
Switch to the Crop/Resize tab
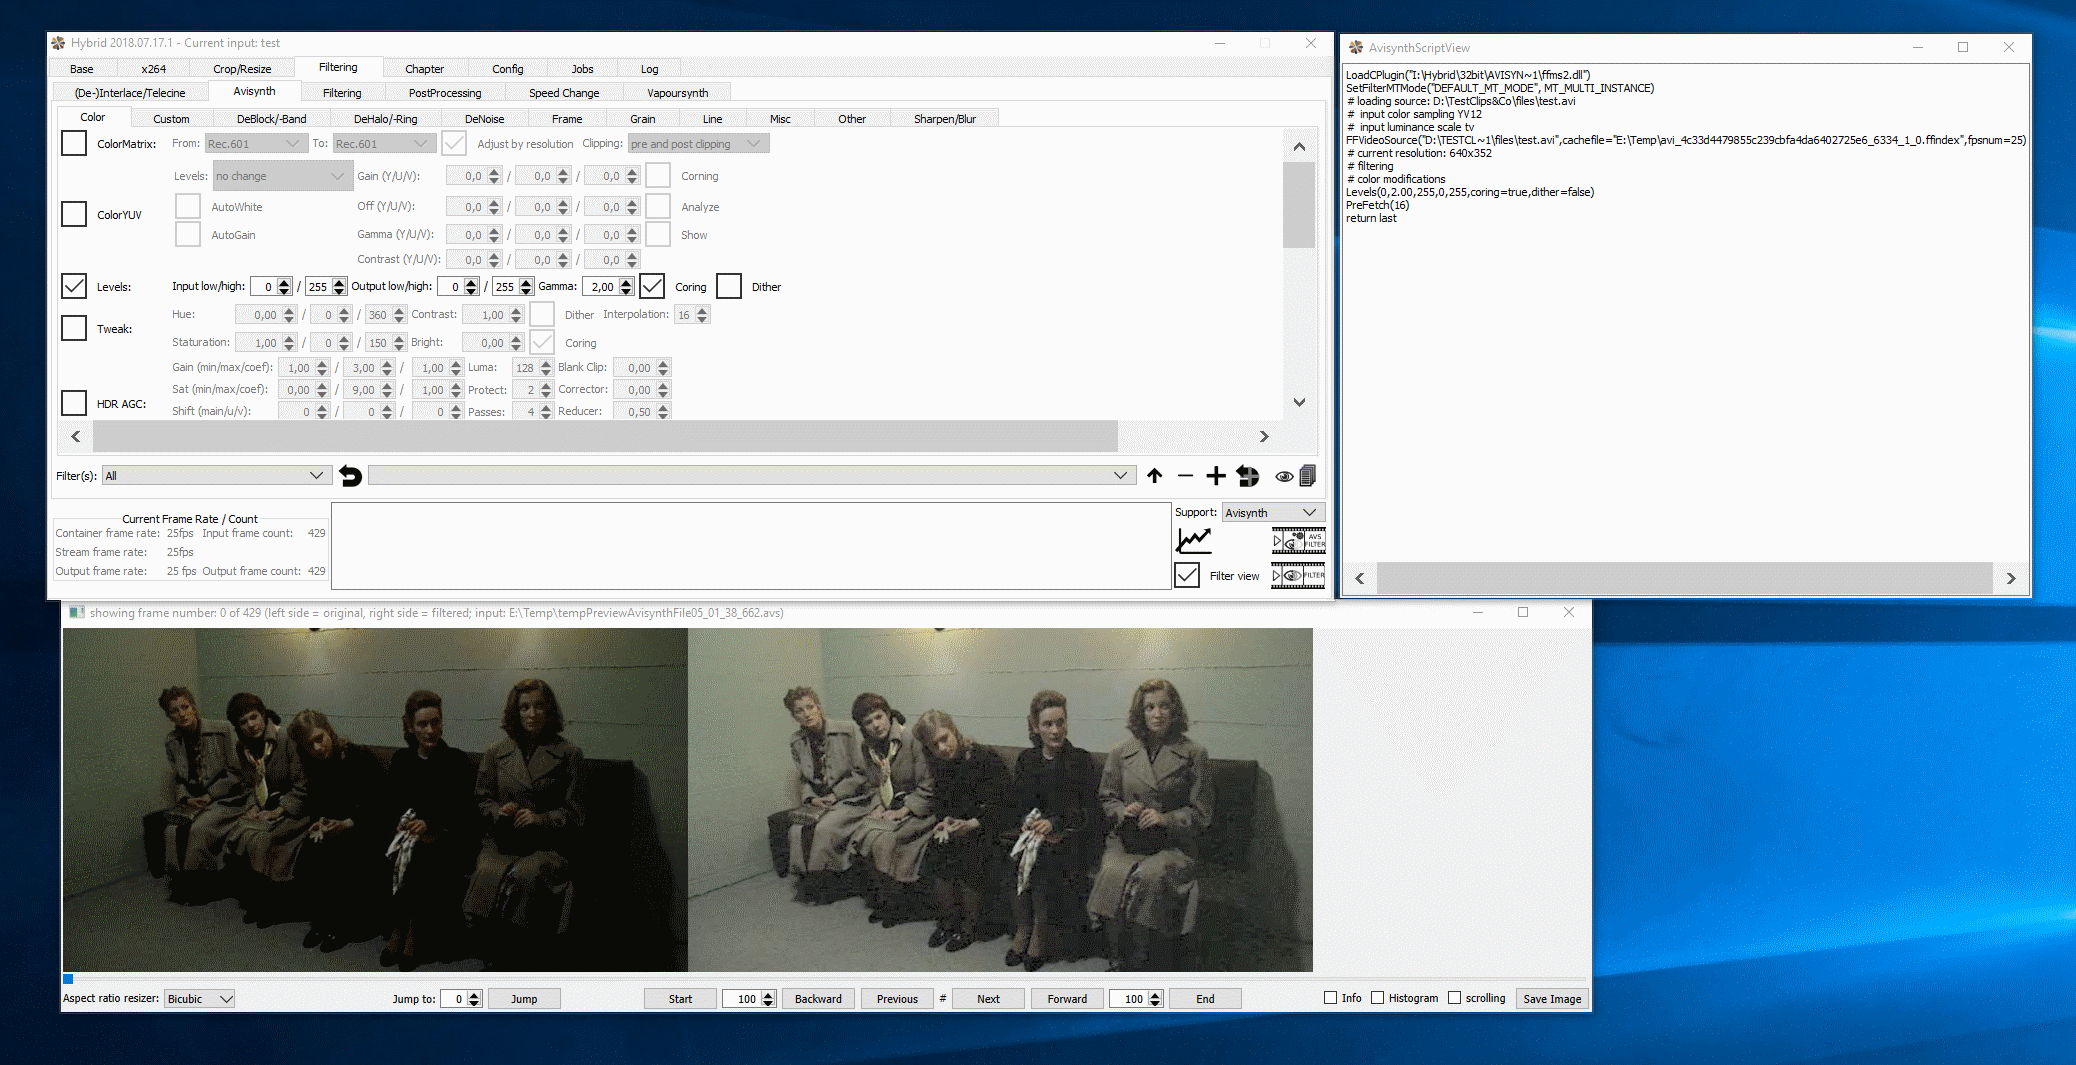pos(242,69)
